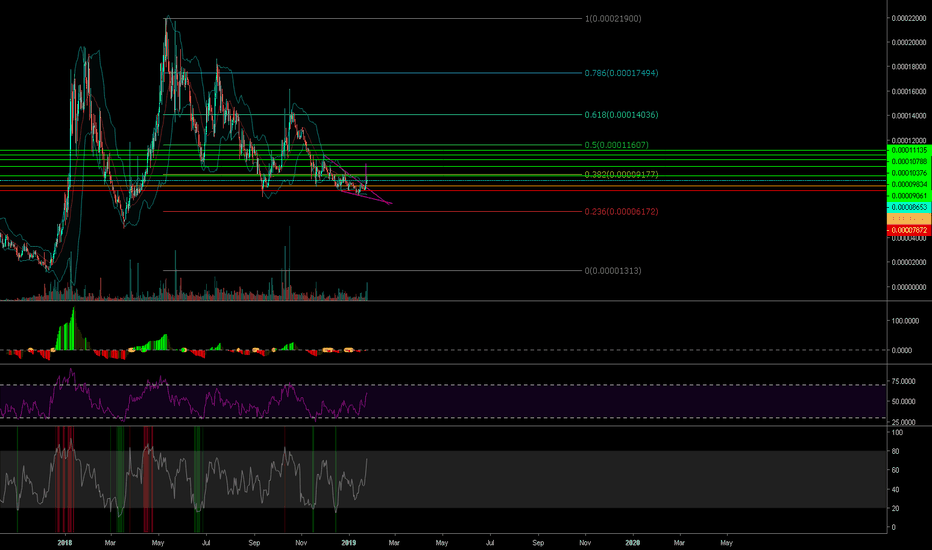Select the cyan 0.00008653 price tag
932x550 pixels.
[x=909, y=207]
